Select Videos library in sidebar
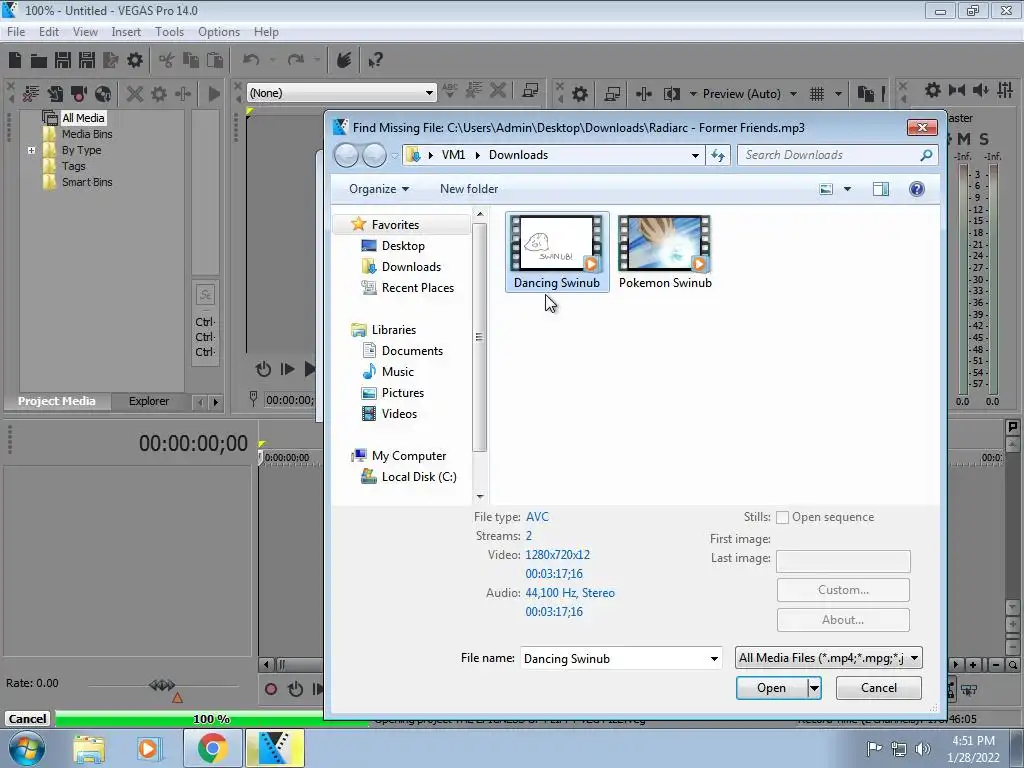1024x768 pixels. tap(399, 414)
